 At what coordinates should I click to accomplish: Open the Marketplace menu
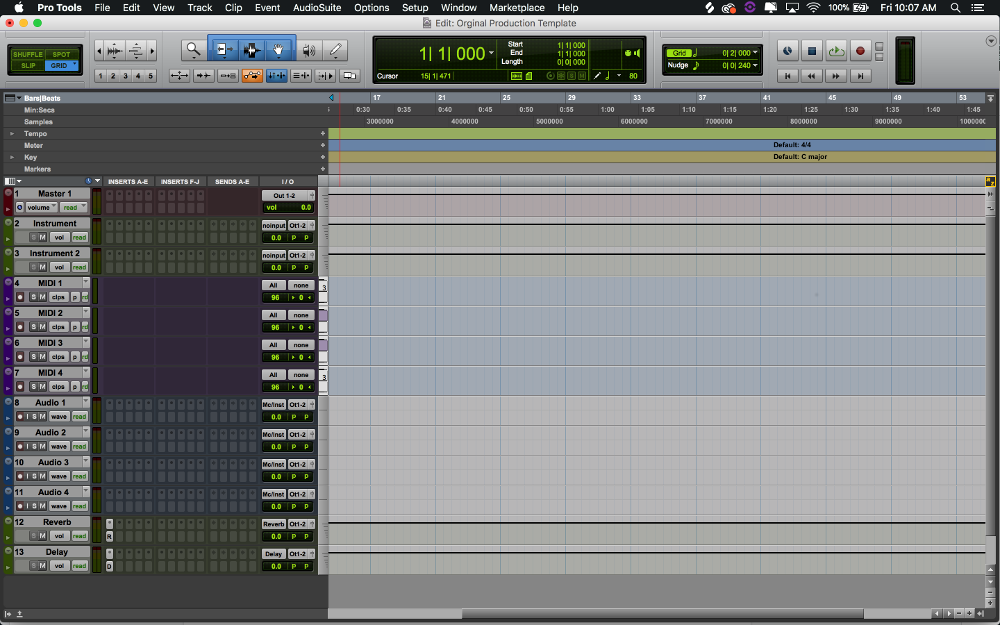tap(517, 8)
